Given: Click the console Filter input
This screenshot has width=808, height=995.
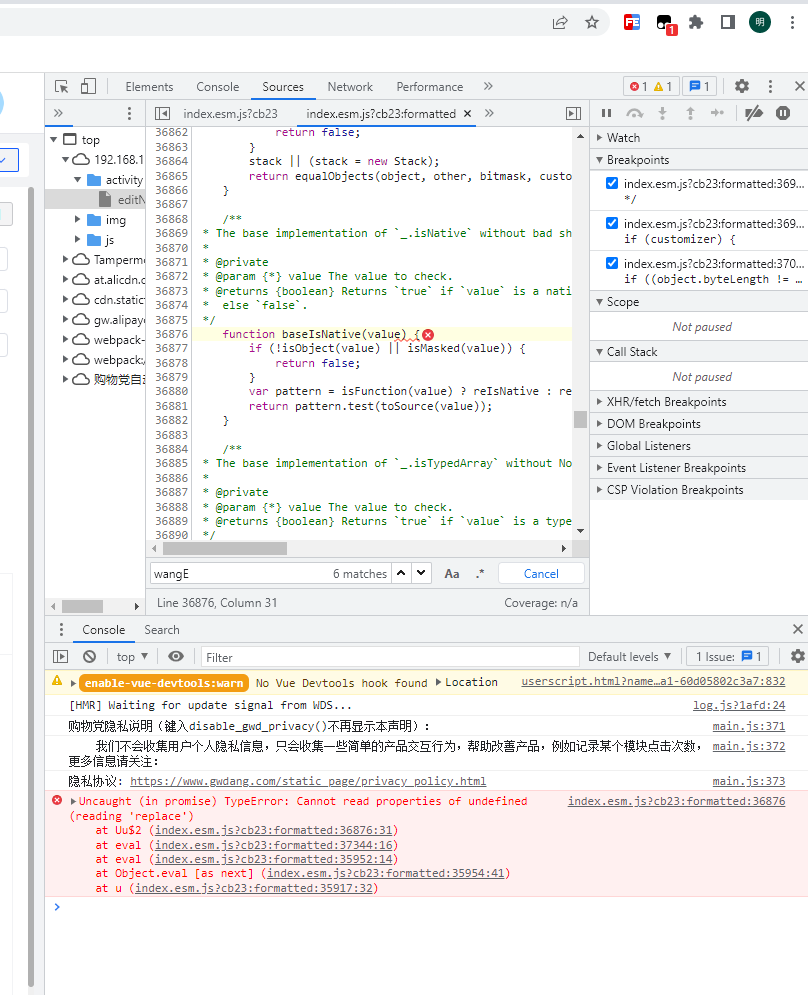Looking at the screenshot, I should click(390, 657).
